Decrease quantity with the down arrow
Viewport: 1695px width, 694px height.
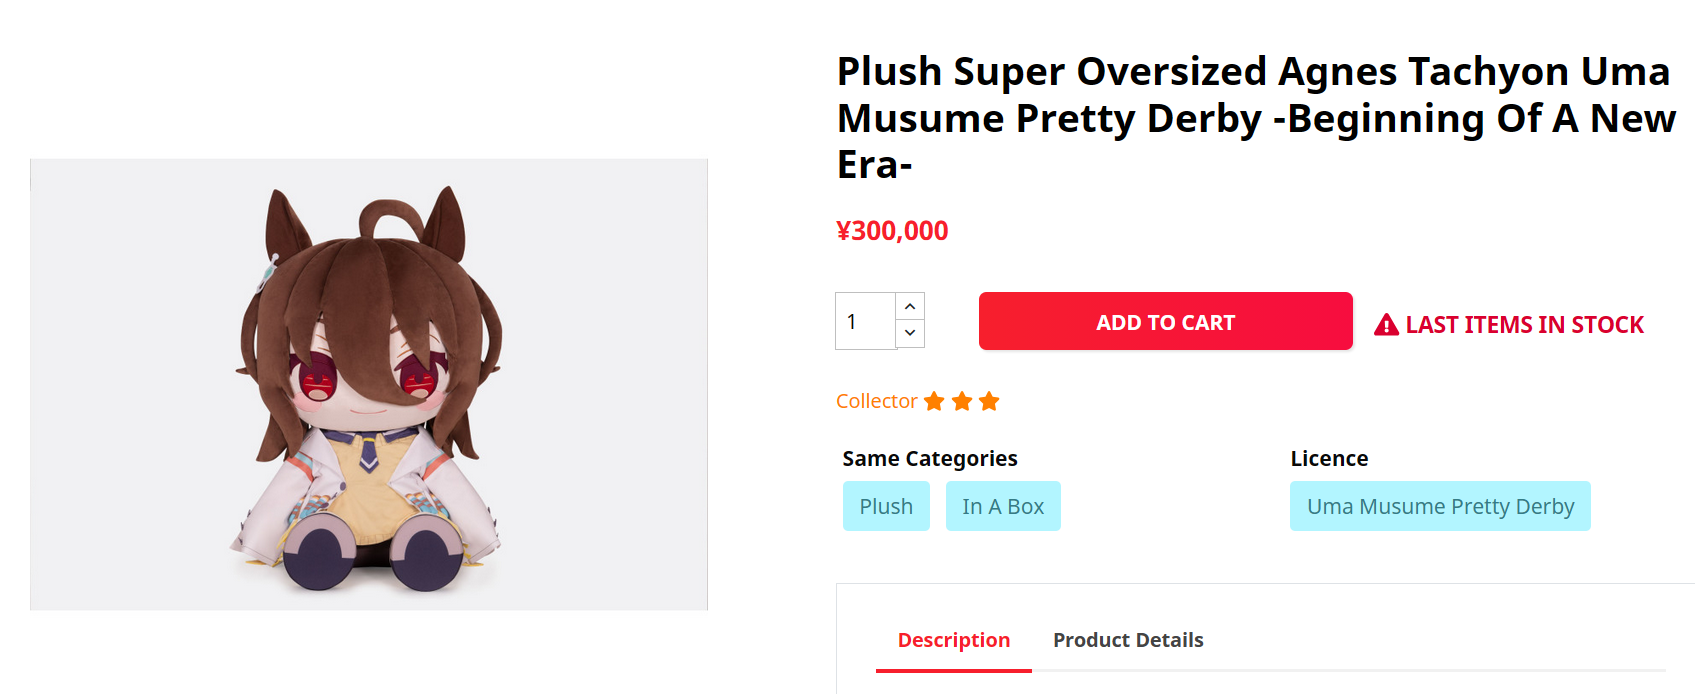pos(910,333)
